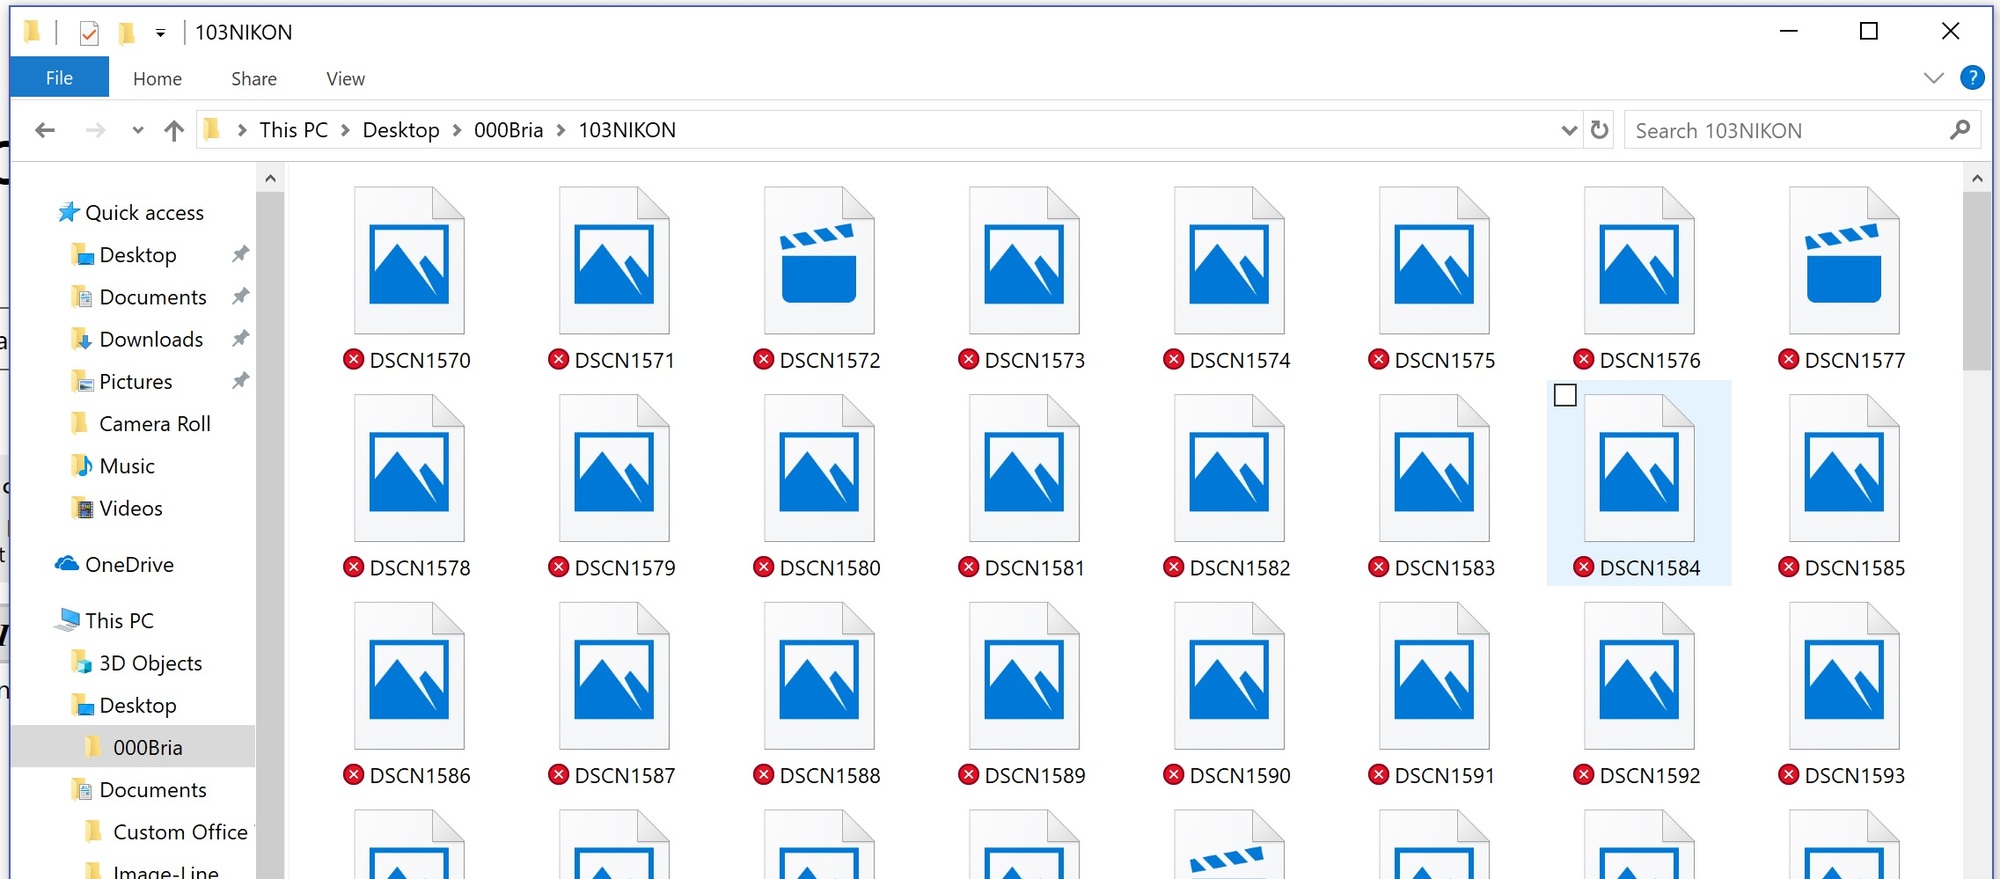Viewport: 2000px width, 879px height.
Task: Expand the chevron after This PC in path
Action: [345, 130]
